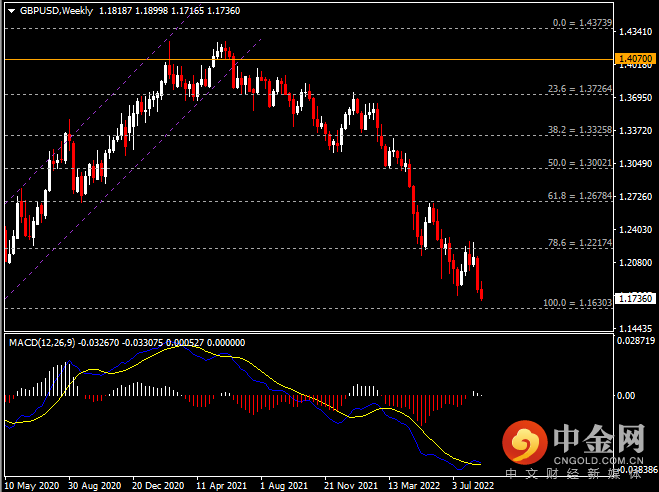Click the 10 May 2020 date label
659x492 pixels.
pos(33,484)
